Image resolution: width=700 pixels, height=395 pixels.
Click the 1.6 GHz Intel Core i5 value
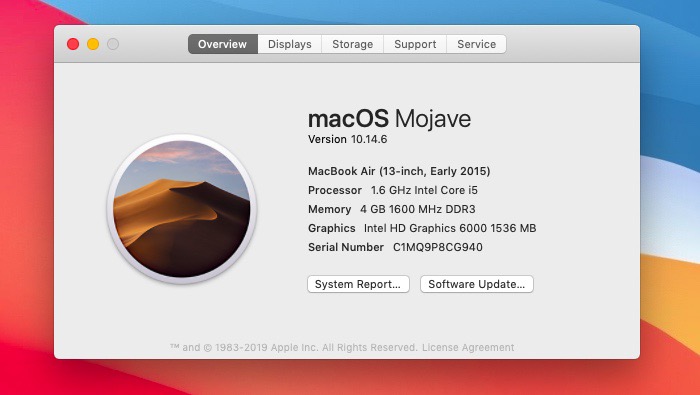point(424,190)
